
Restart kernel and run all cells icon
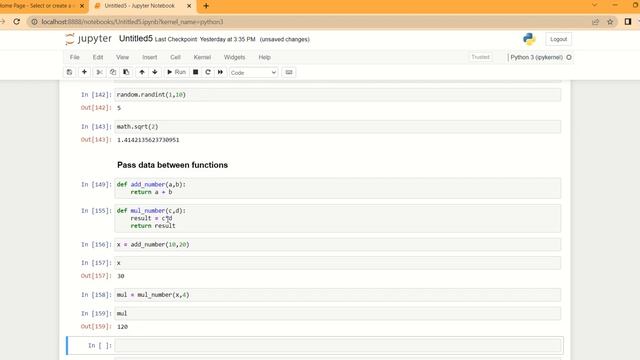pos(220,72)
